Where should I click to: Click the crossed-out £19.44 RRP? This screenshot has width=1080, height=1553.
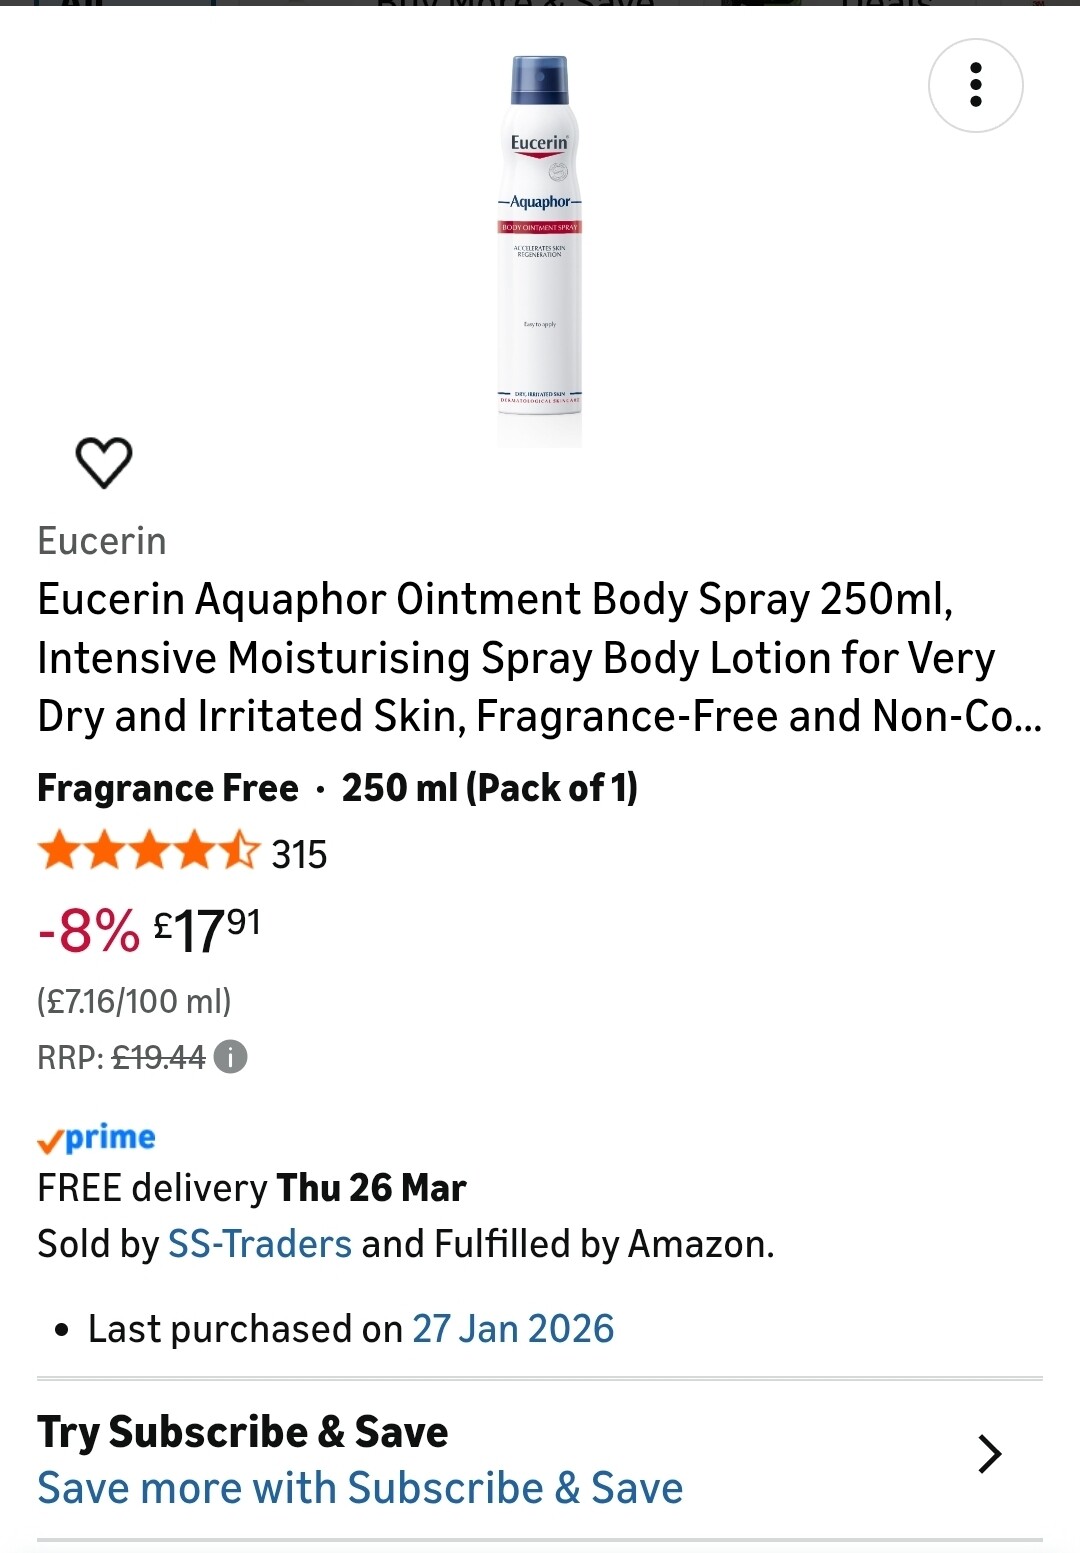[x=159, y=1057]
